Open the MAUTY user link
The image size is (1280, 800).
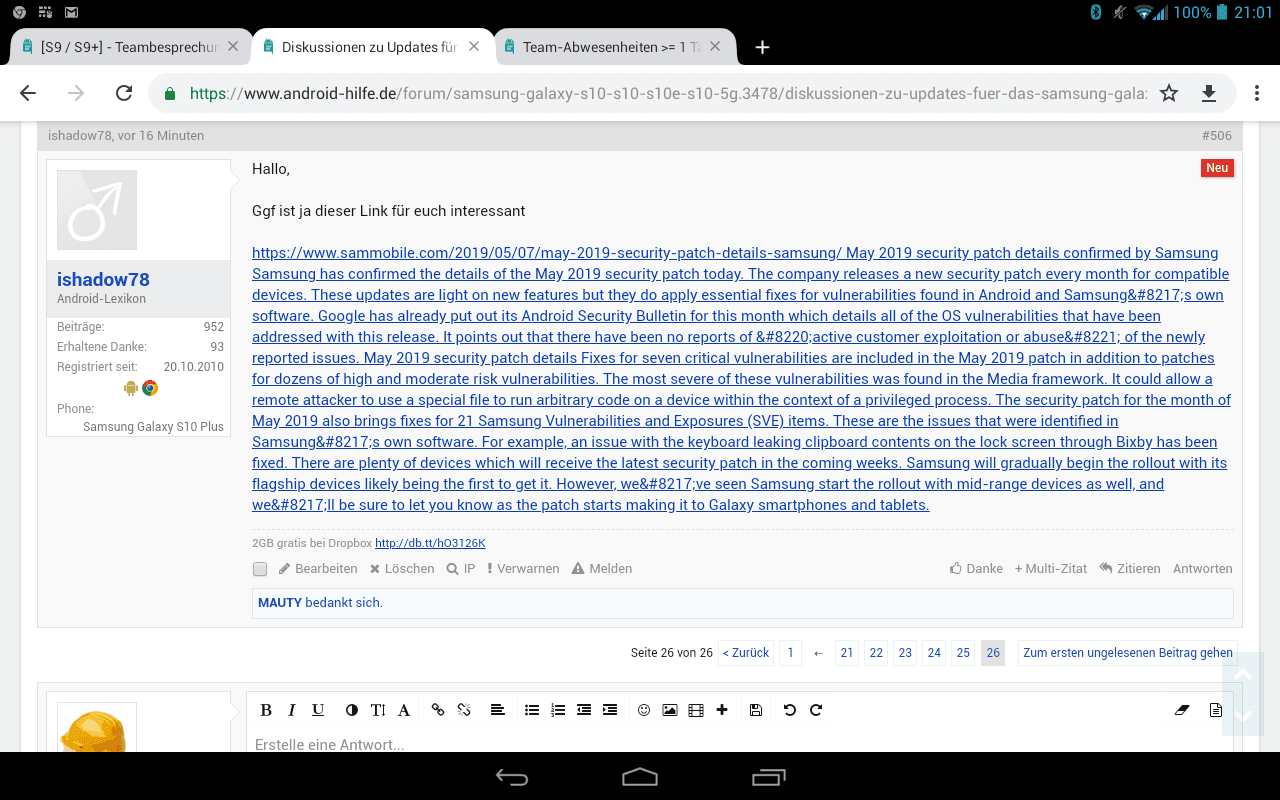[280, 602]
